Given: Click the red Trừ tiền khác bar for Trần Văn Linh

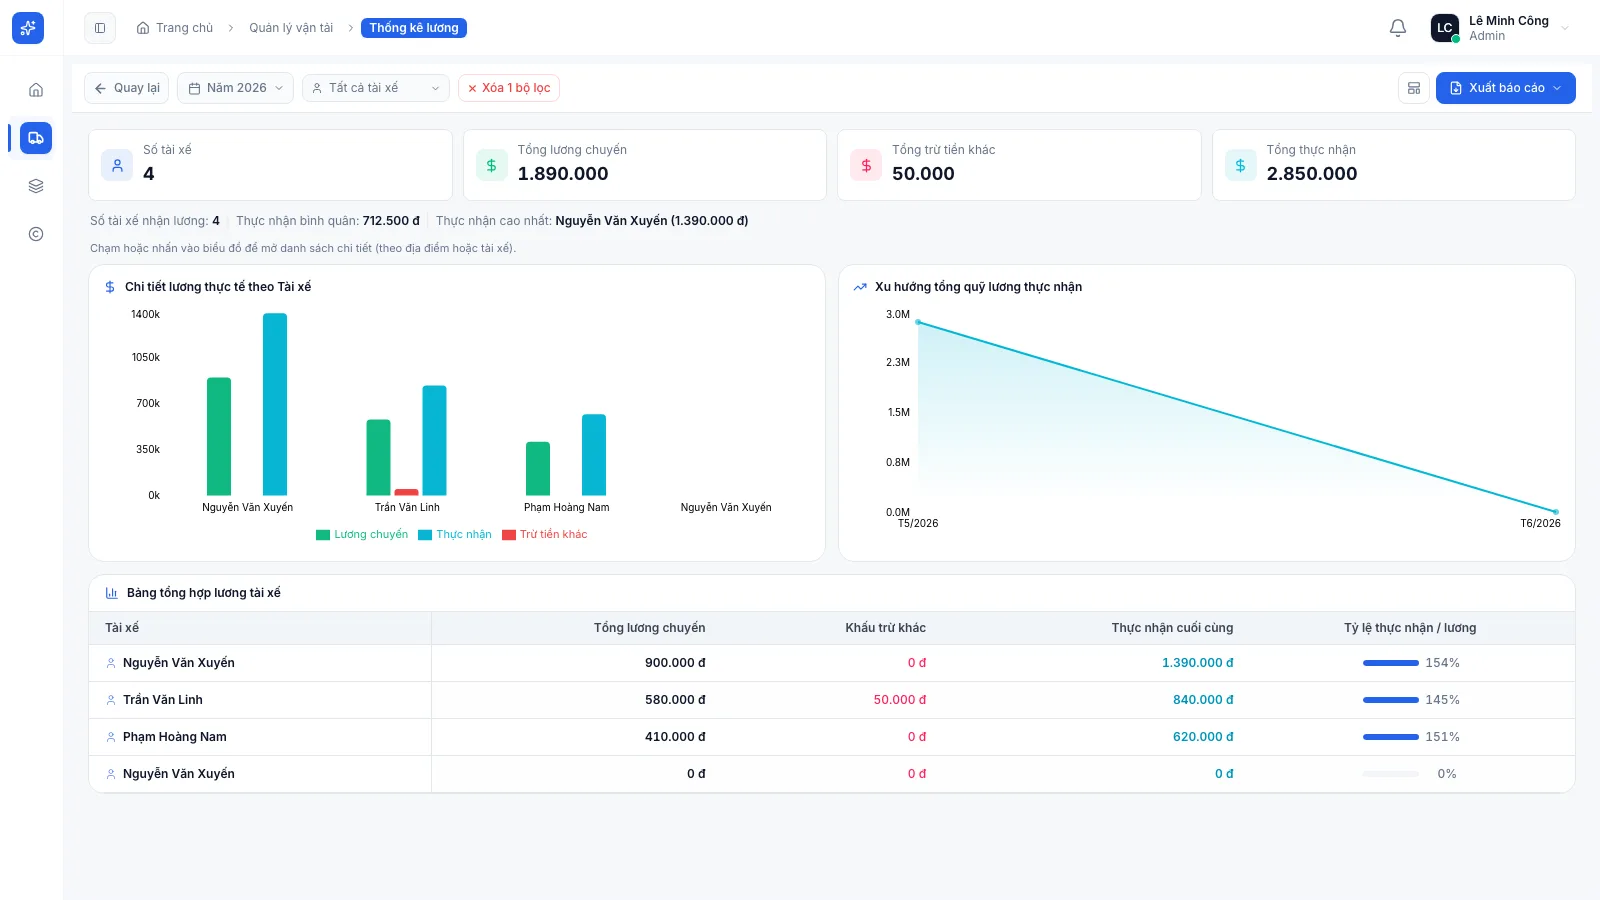Looking at the screenshot, I should [407, 492].
